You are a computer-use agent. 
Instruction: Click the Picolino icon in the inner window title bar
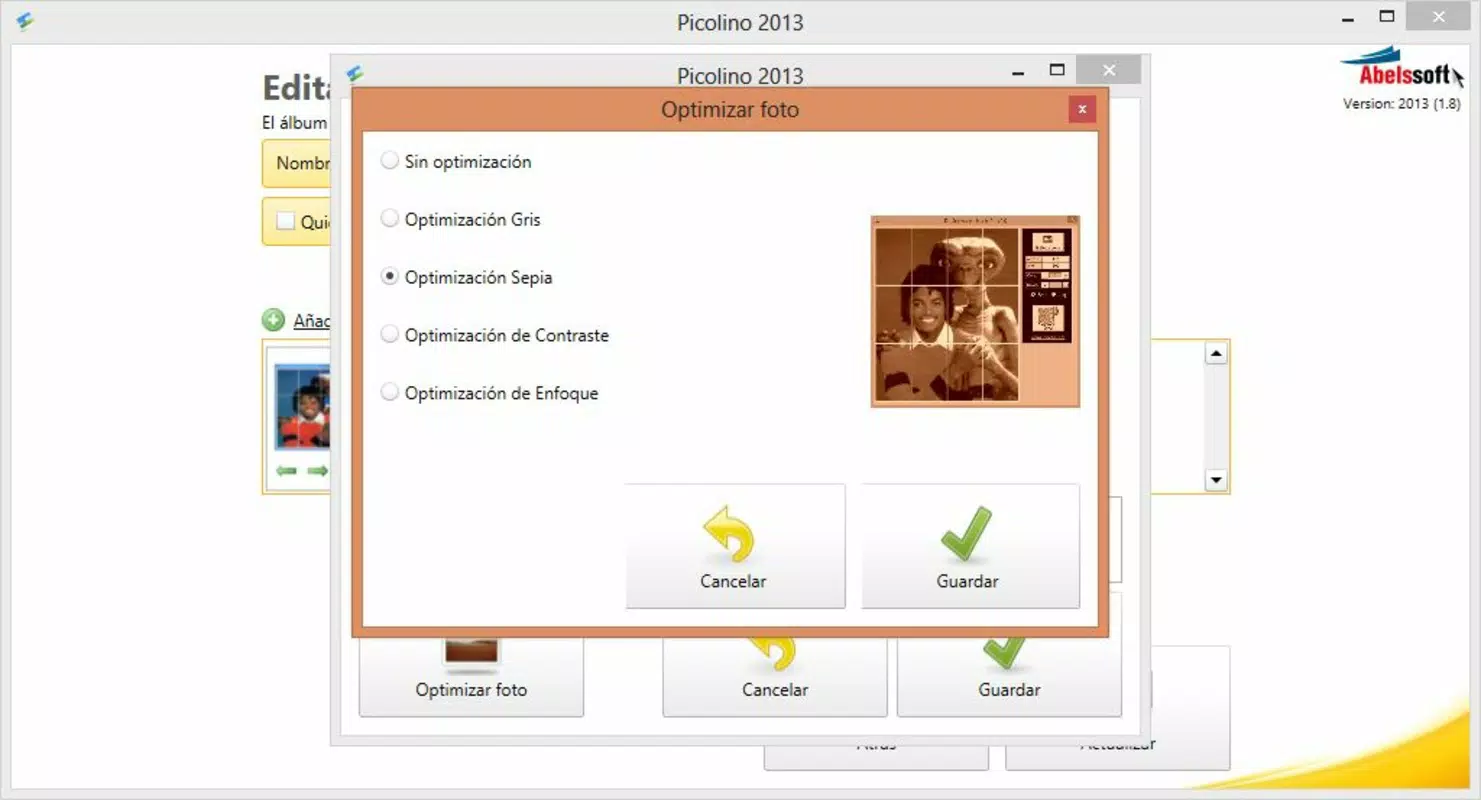click(x=355, y=74)
